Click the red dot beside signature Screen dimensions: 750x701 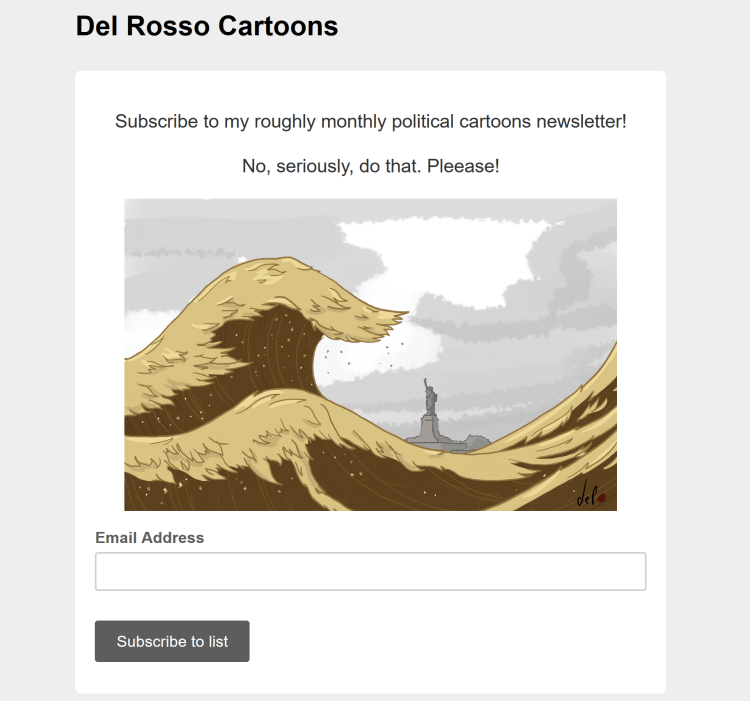[x=601, y=496]
